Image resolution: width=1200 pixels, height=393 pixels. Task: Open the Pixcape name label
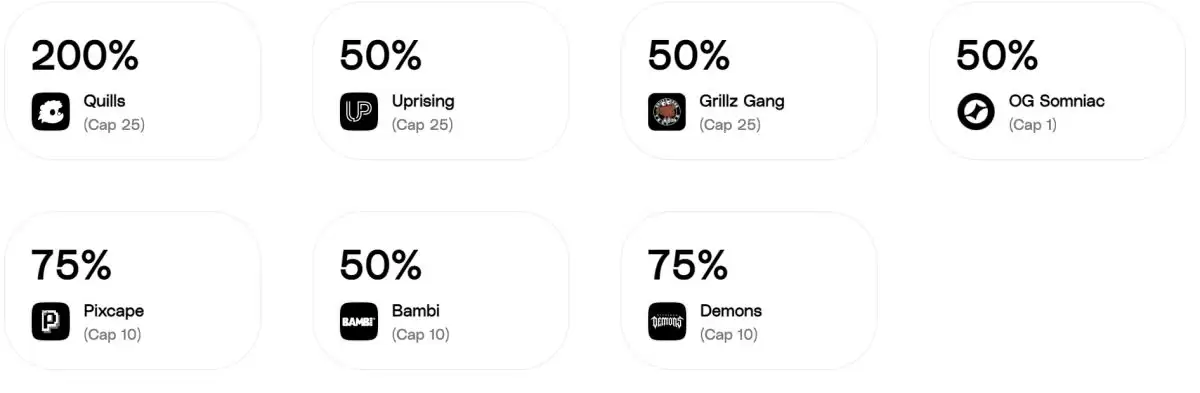coord(114,311)
